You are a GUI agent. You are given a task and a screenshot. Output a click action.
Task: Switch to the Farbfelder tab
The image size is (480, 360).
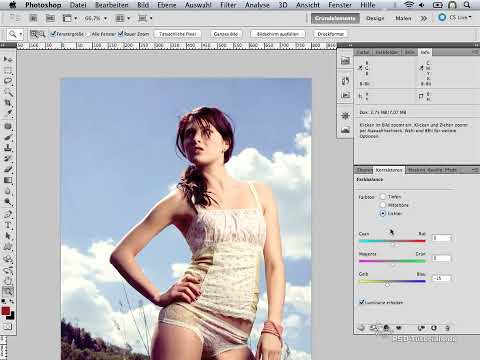[387, 52]
